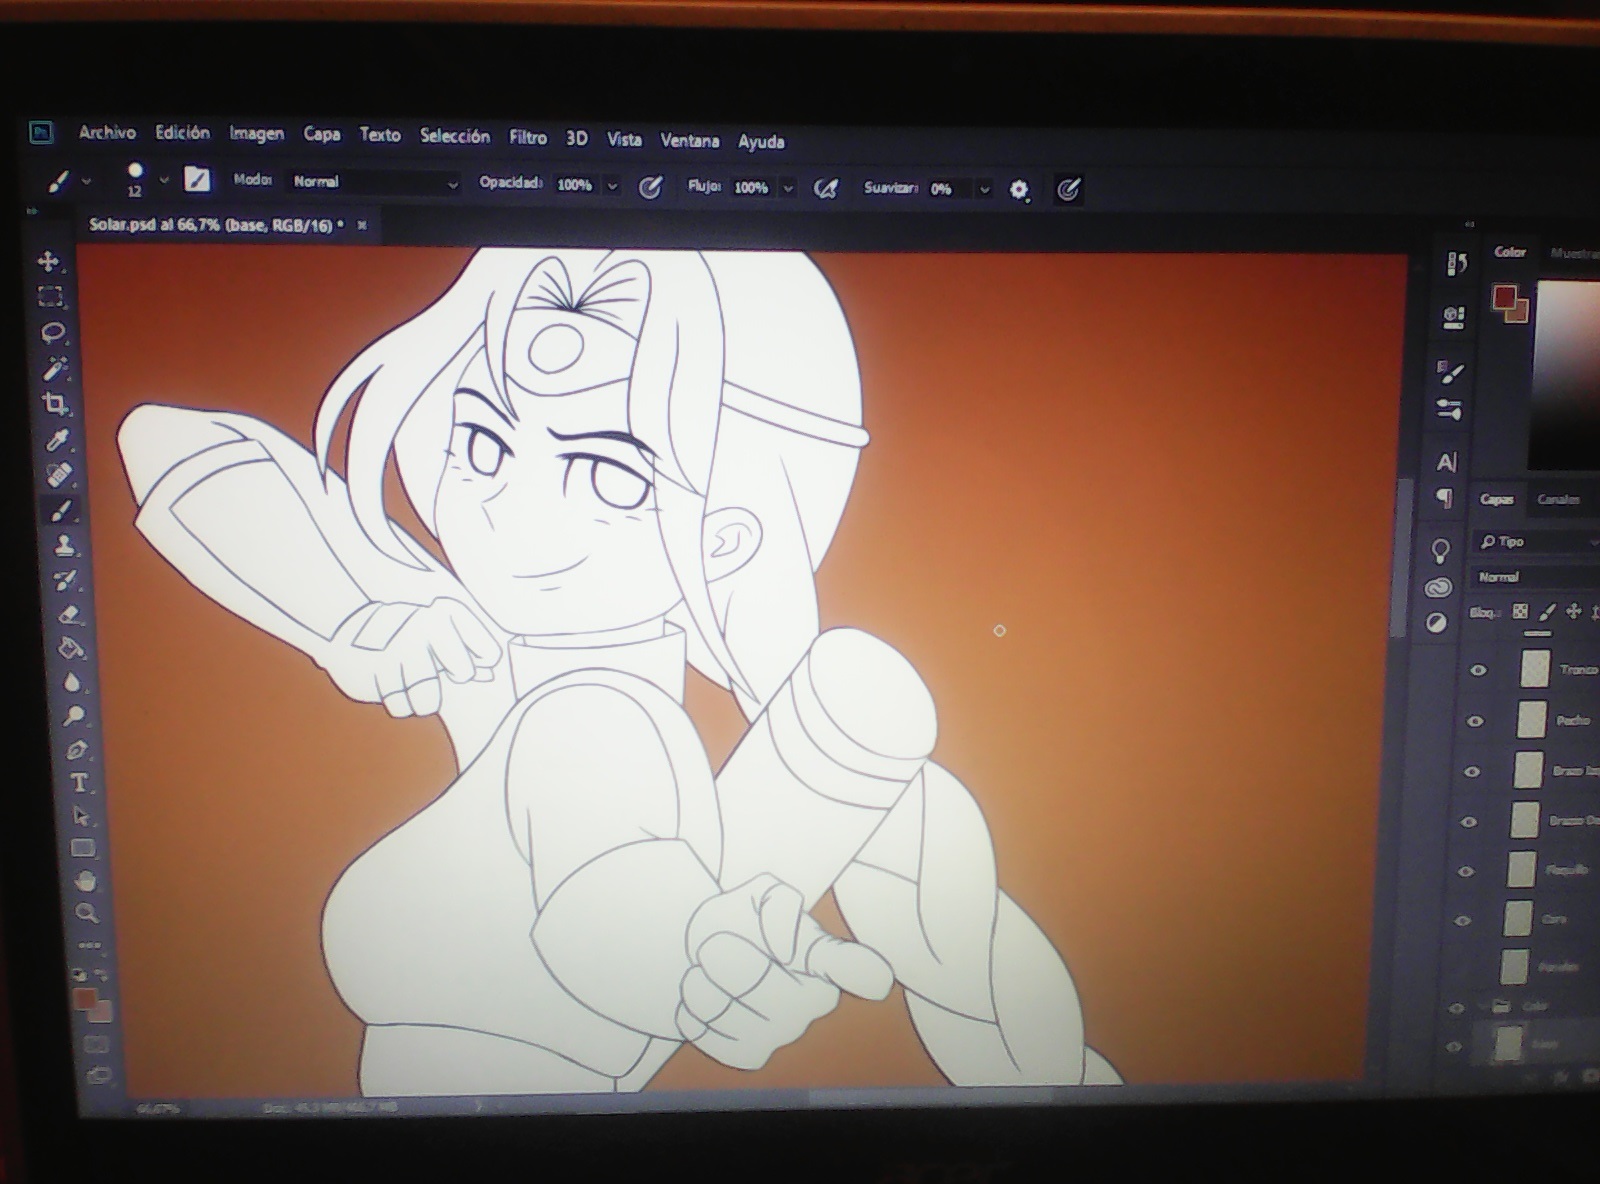Select the Zoom magnifier tool
1600x1184 pixels.
point(87,912)
